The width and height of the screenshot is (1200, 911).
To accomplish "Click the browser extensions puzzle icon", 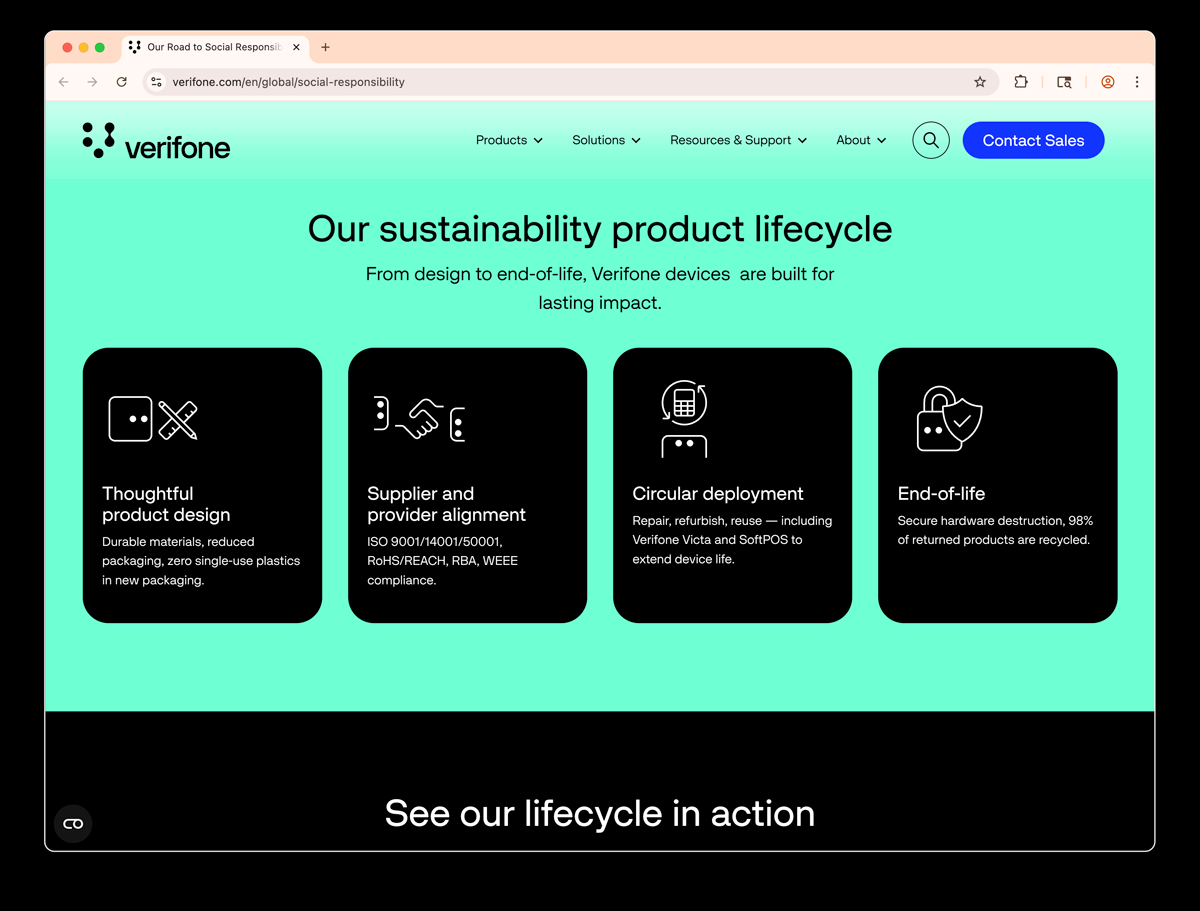I will pos(1020,82).
